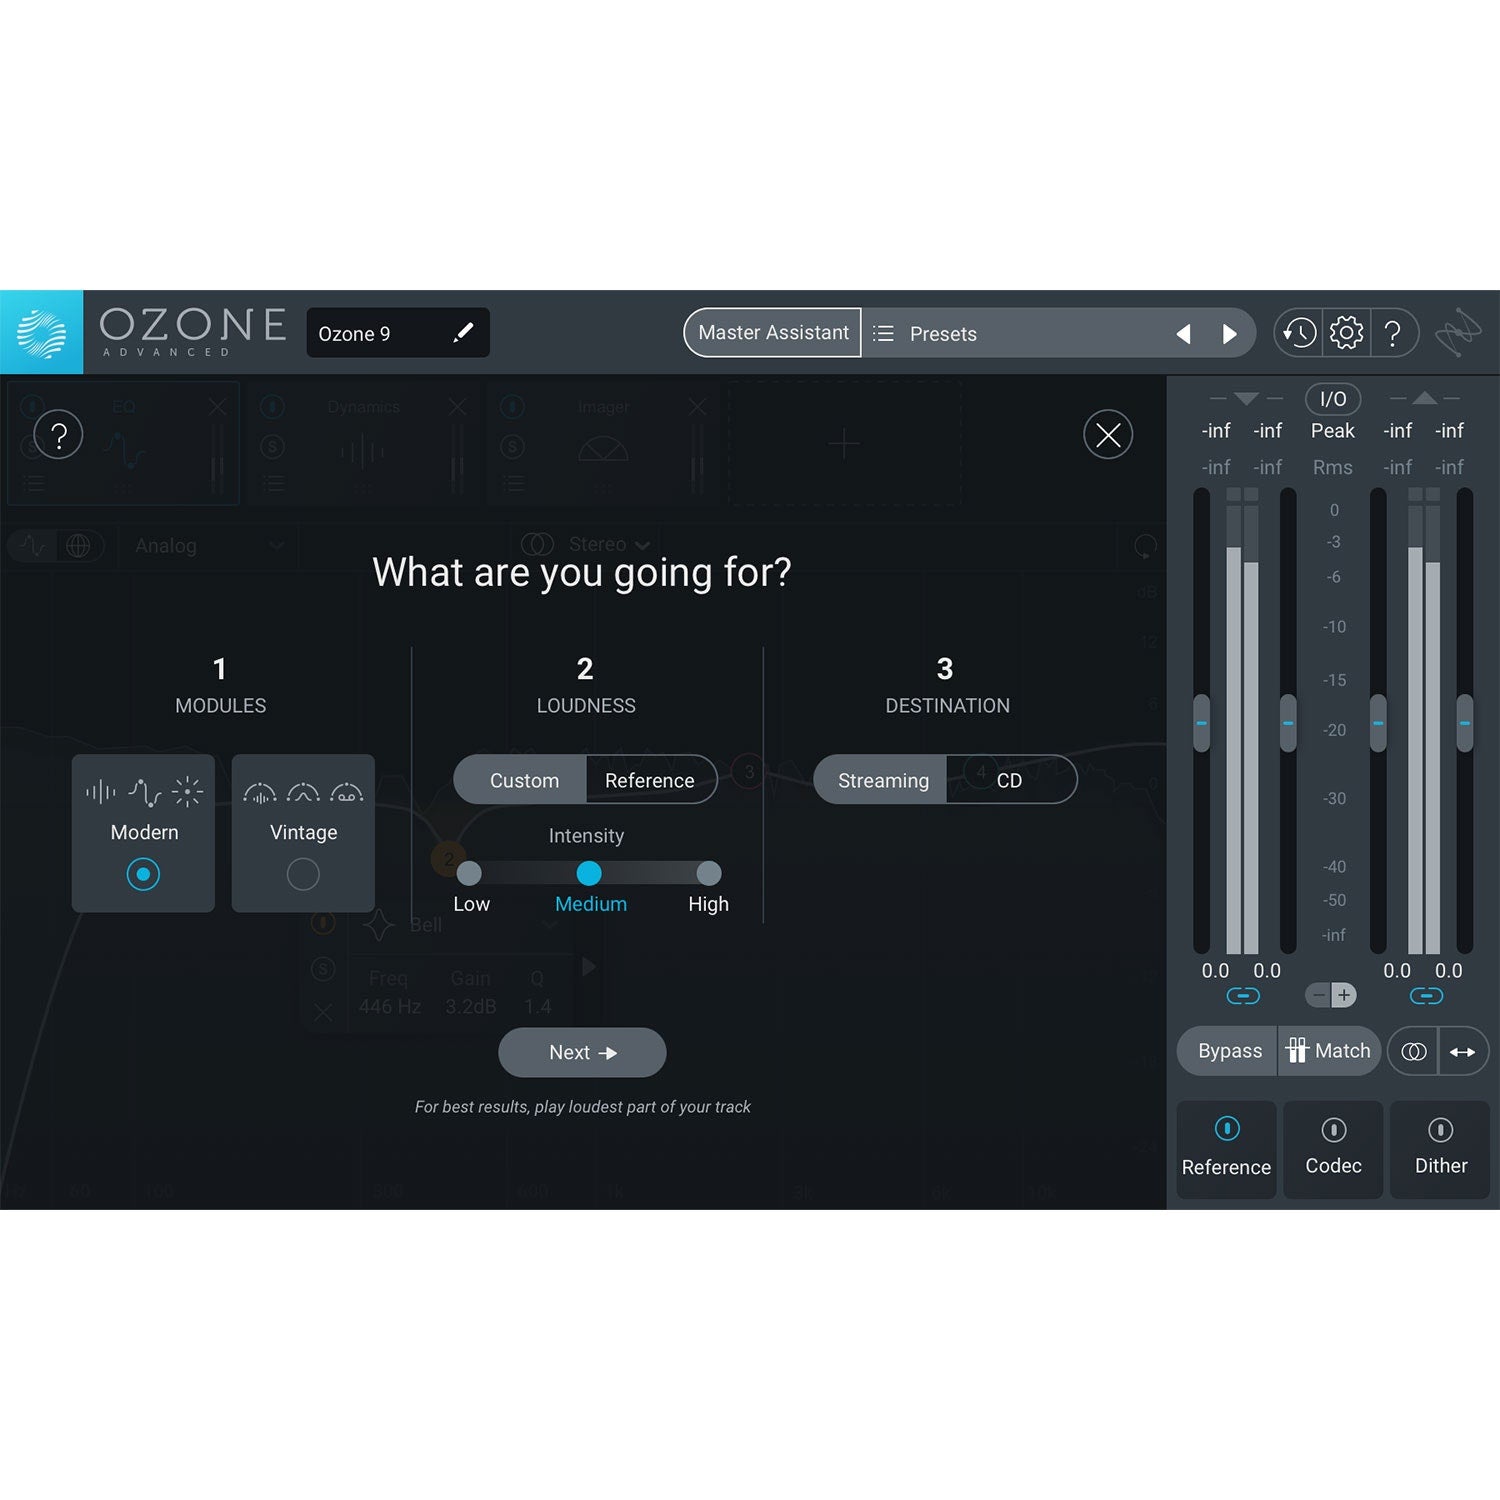This screenshot has width=1500, height=1500.
Task: Open help question mark in header
Action: [x=1392, y=333]
